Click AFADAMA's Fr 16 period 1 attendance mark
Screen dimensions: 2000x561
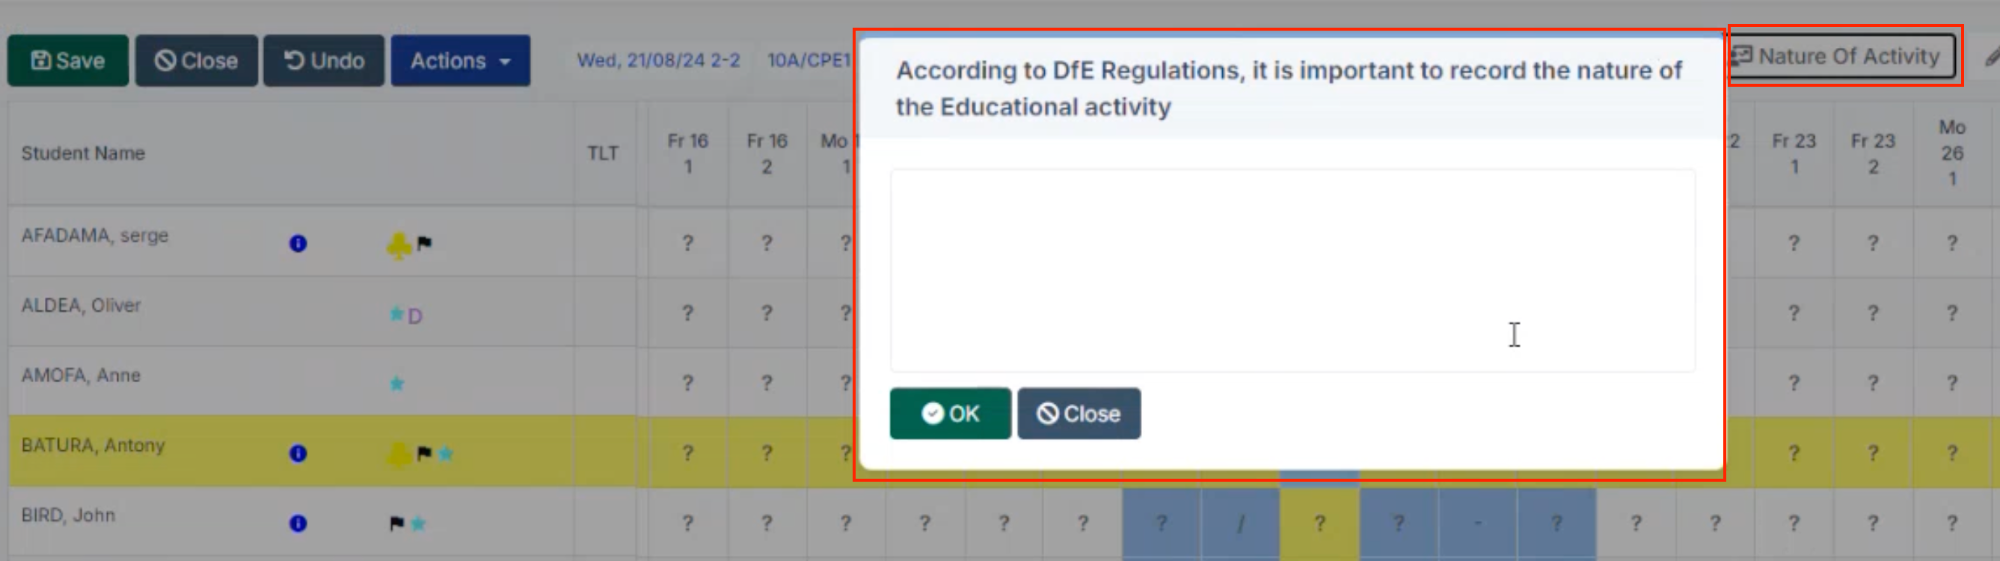(x=688, y=243)
